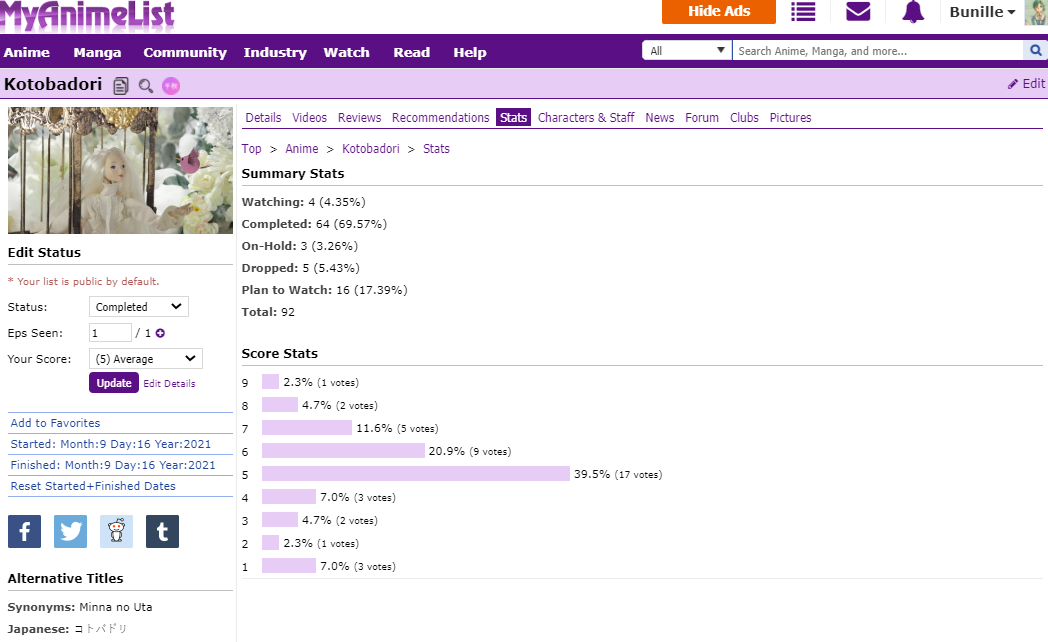Click the Hide Ads button
1048x642 pixels.
coord(719,11)
